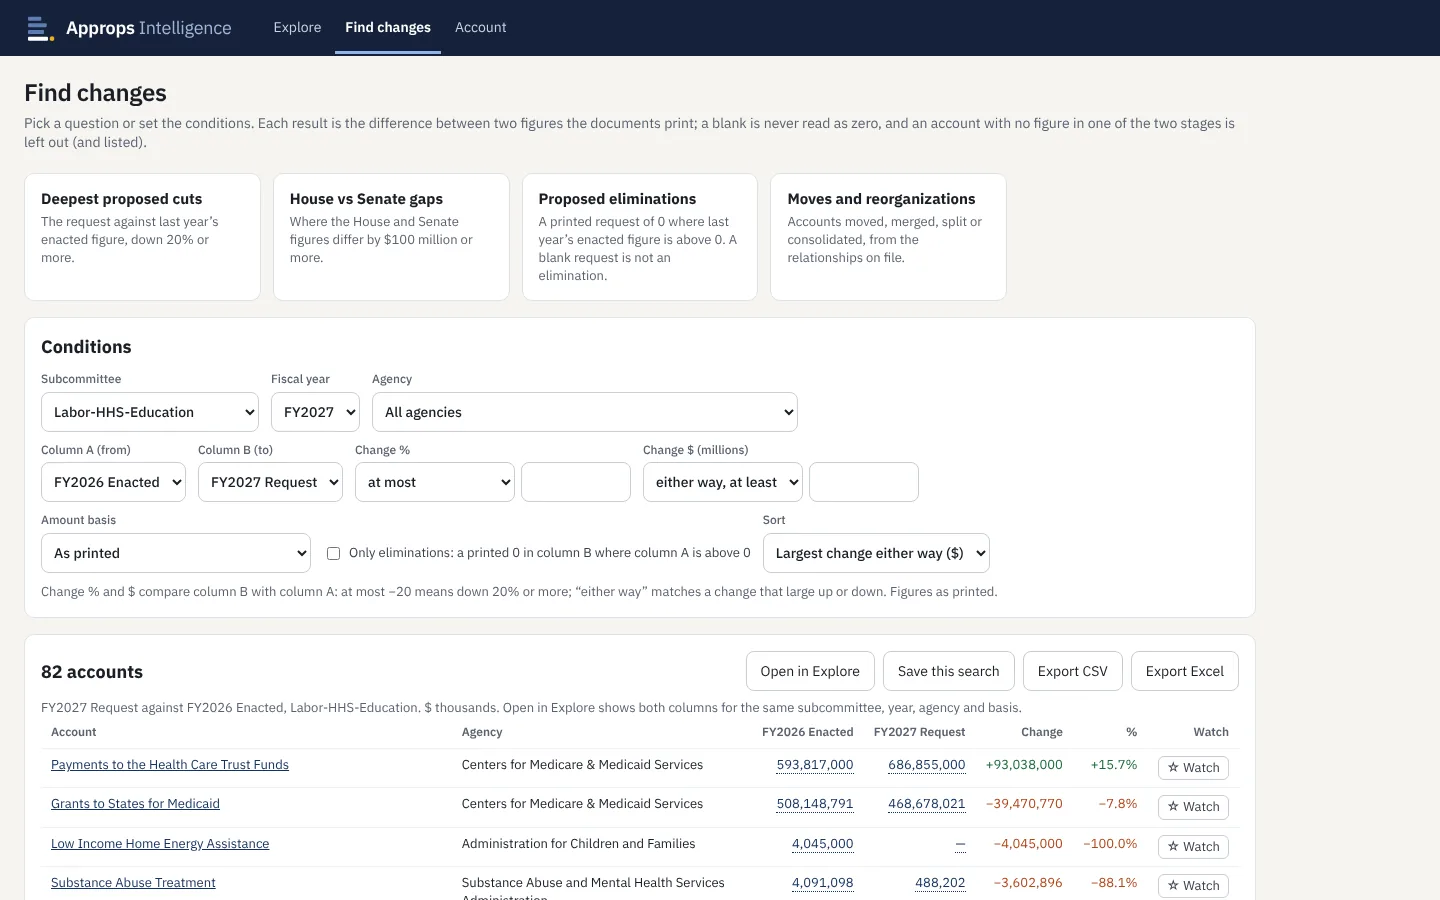The image size is (1440, 900).
Task: Click the 82 accounts heading
Action: 92,672
